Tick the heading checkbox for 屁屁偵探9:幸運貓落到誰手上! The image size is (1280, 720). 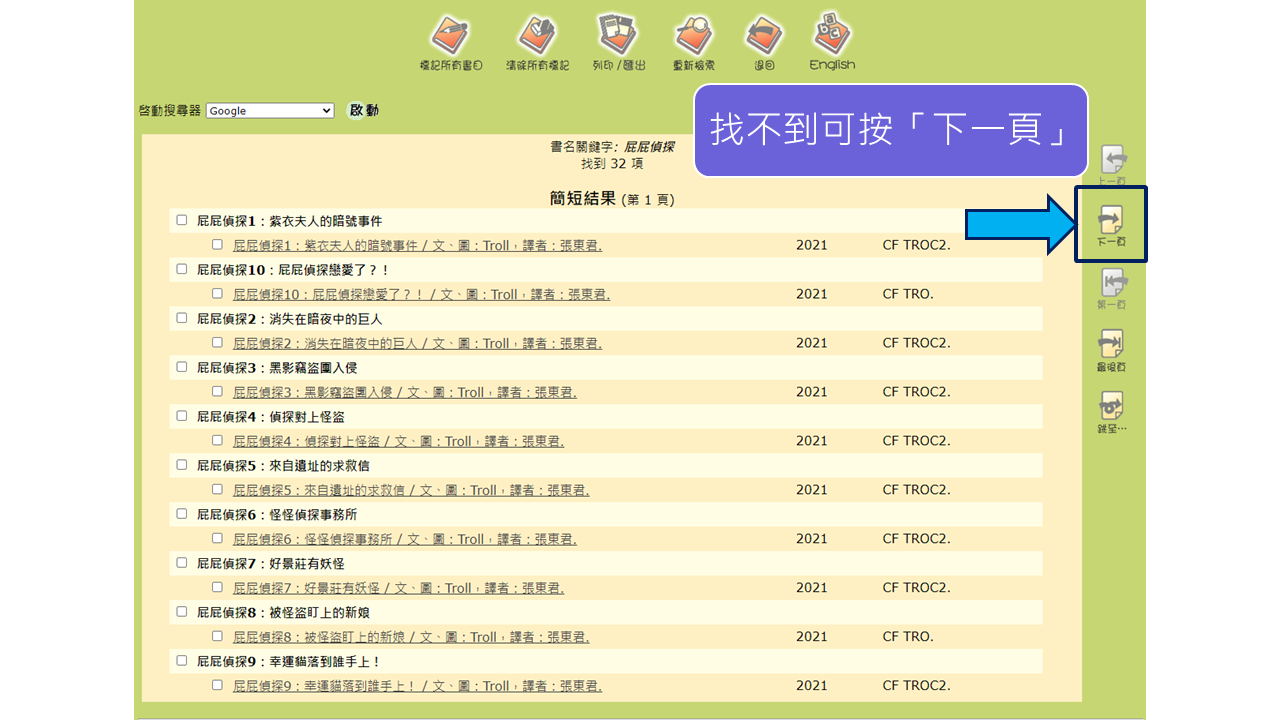182,661
